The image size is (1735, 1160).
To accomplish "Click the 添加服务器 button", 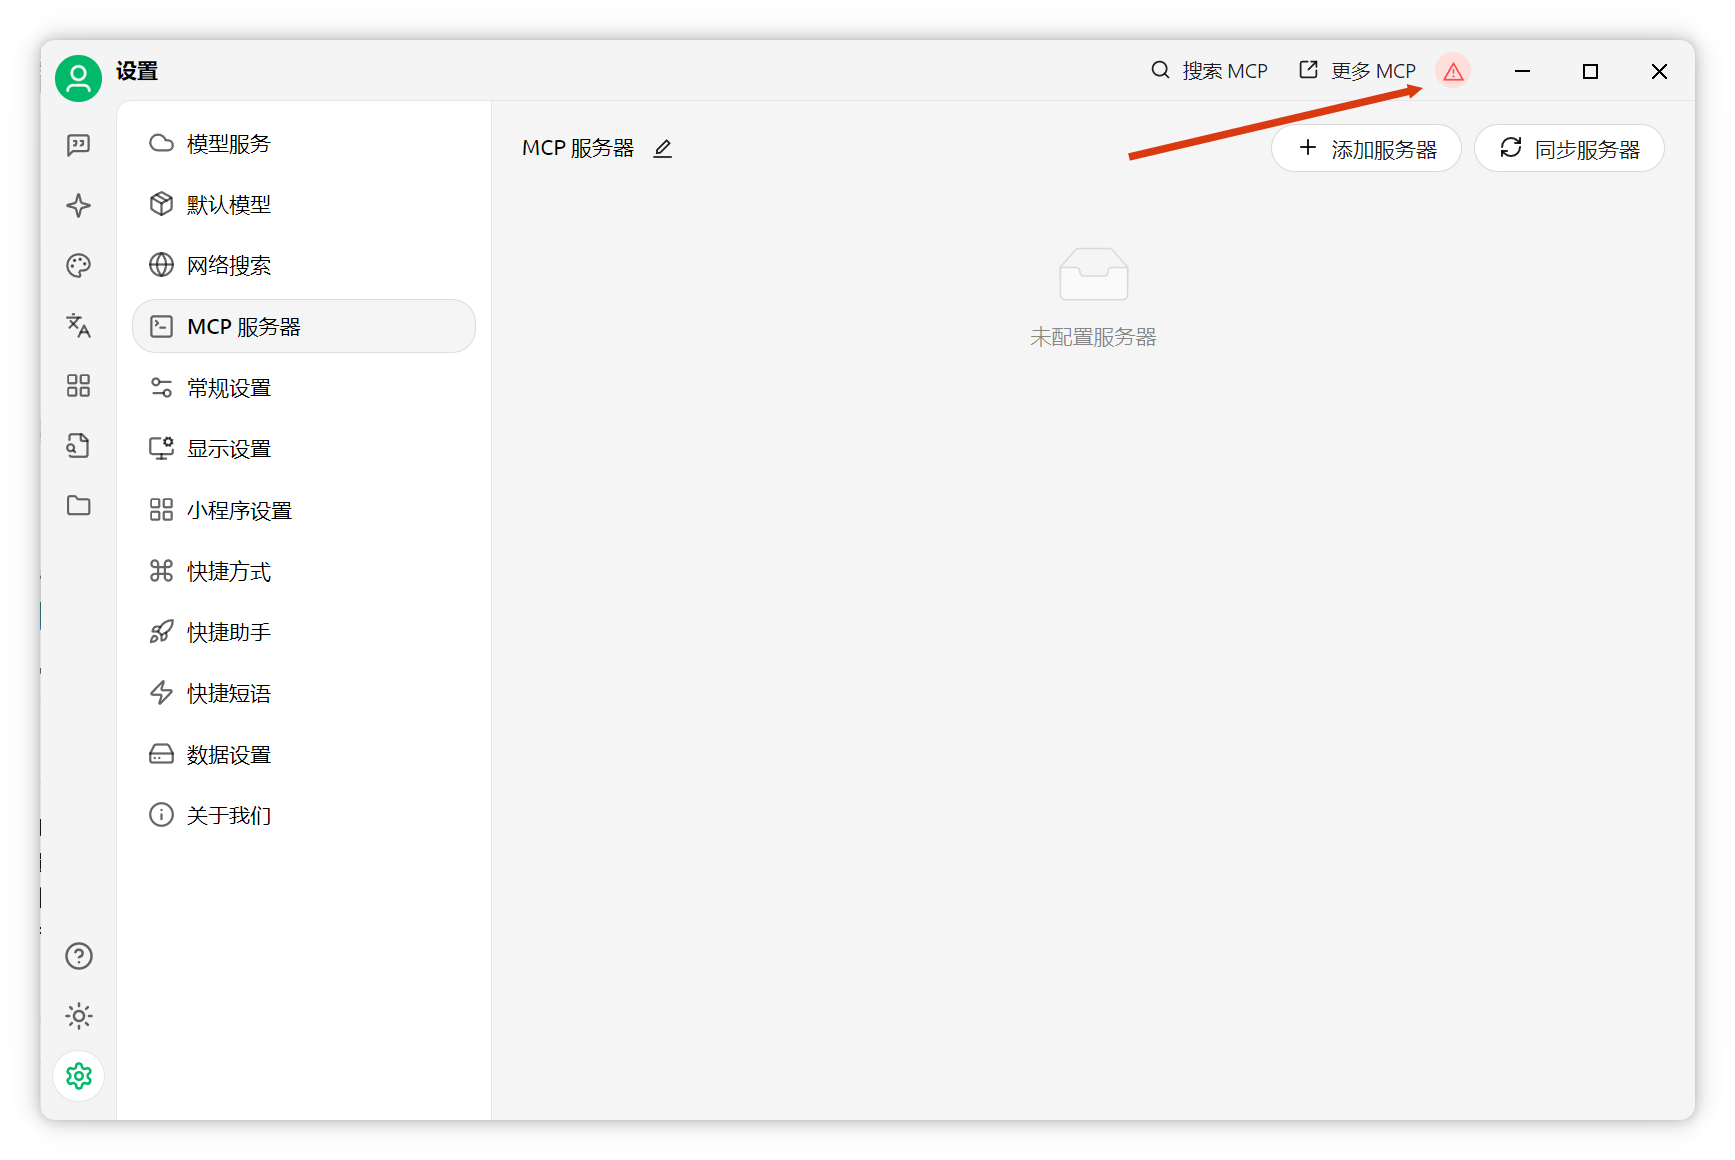I will tap(1366, 149).
